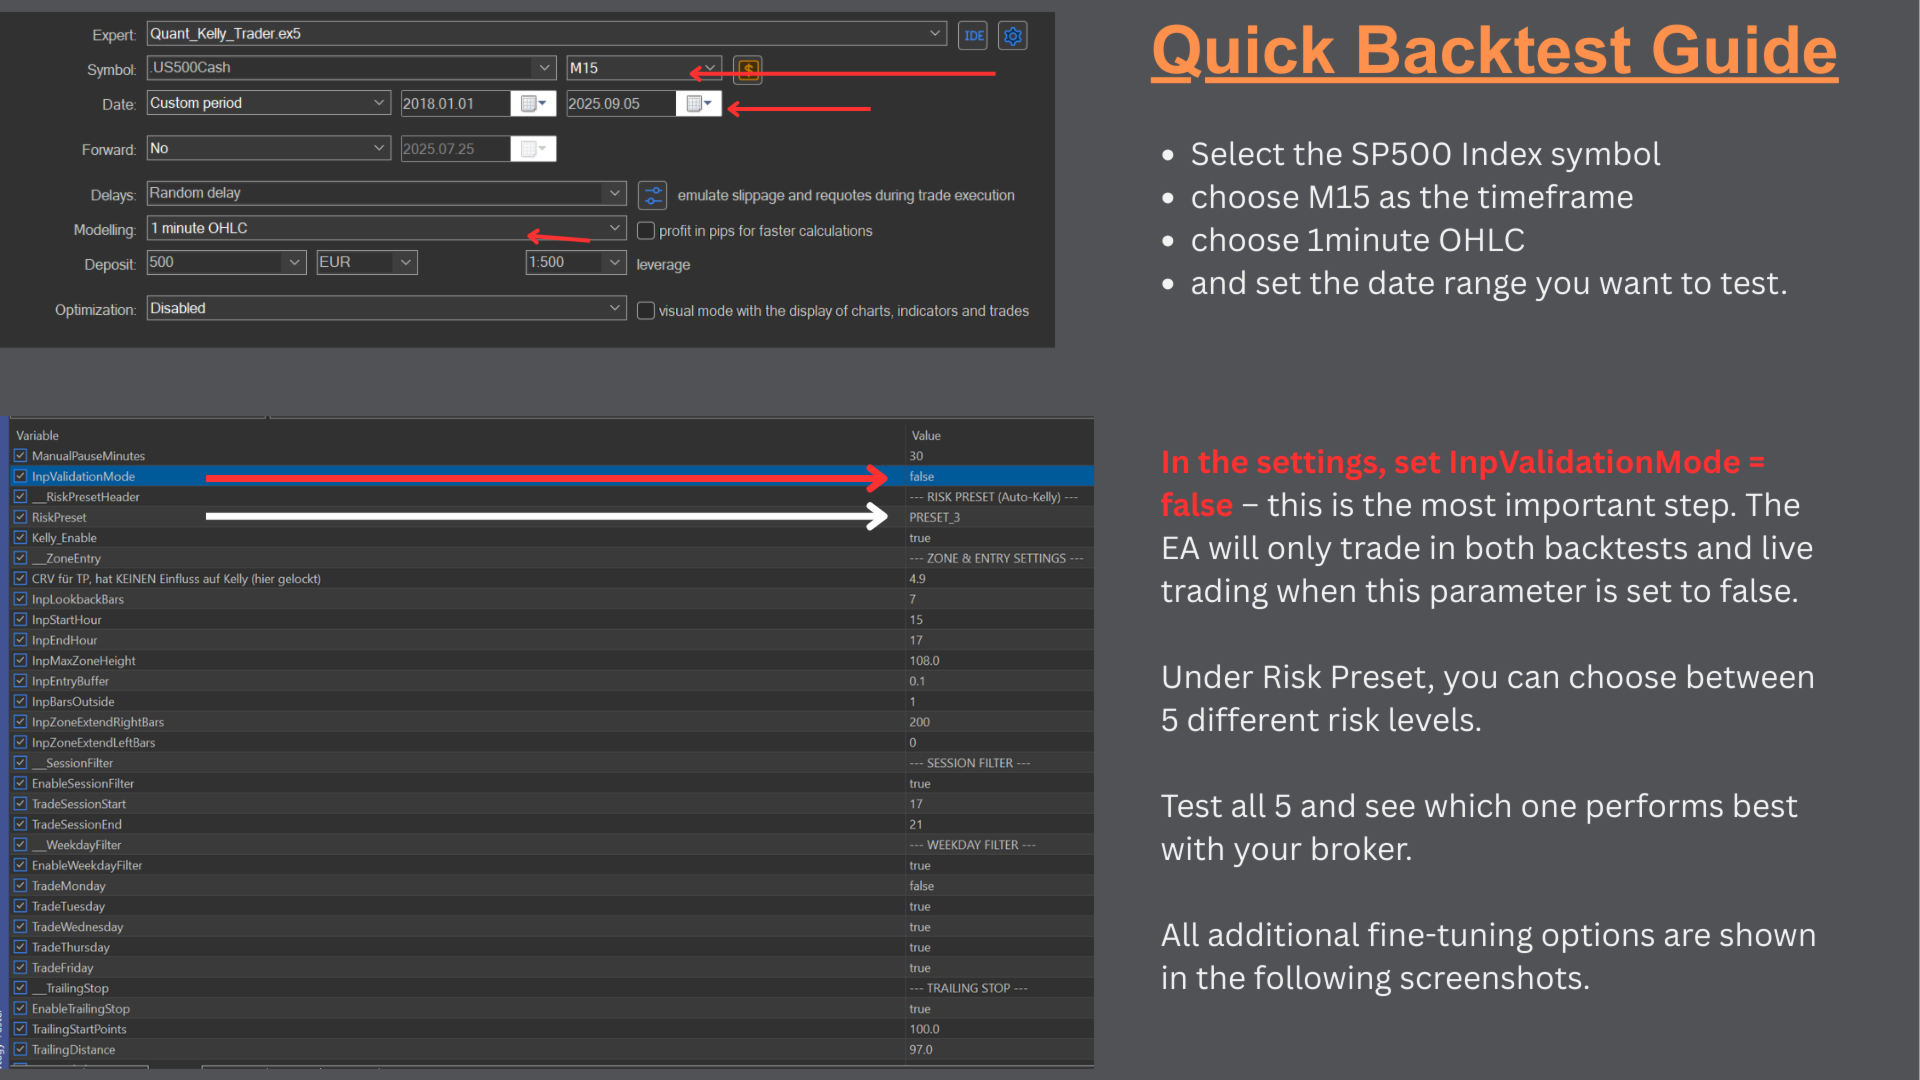The image size is (1920, 1080).
Task: Click the symbol specification dollar icon
Action: point(747,69)
